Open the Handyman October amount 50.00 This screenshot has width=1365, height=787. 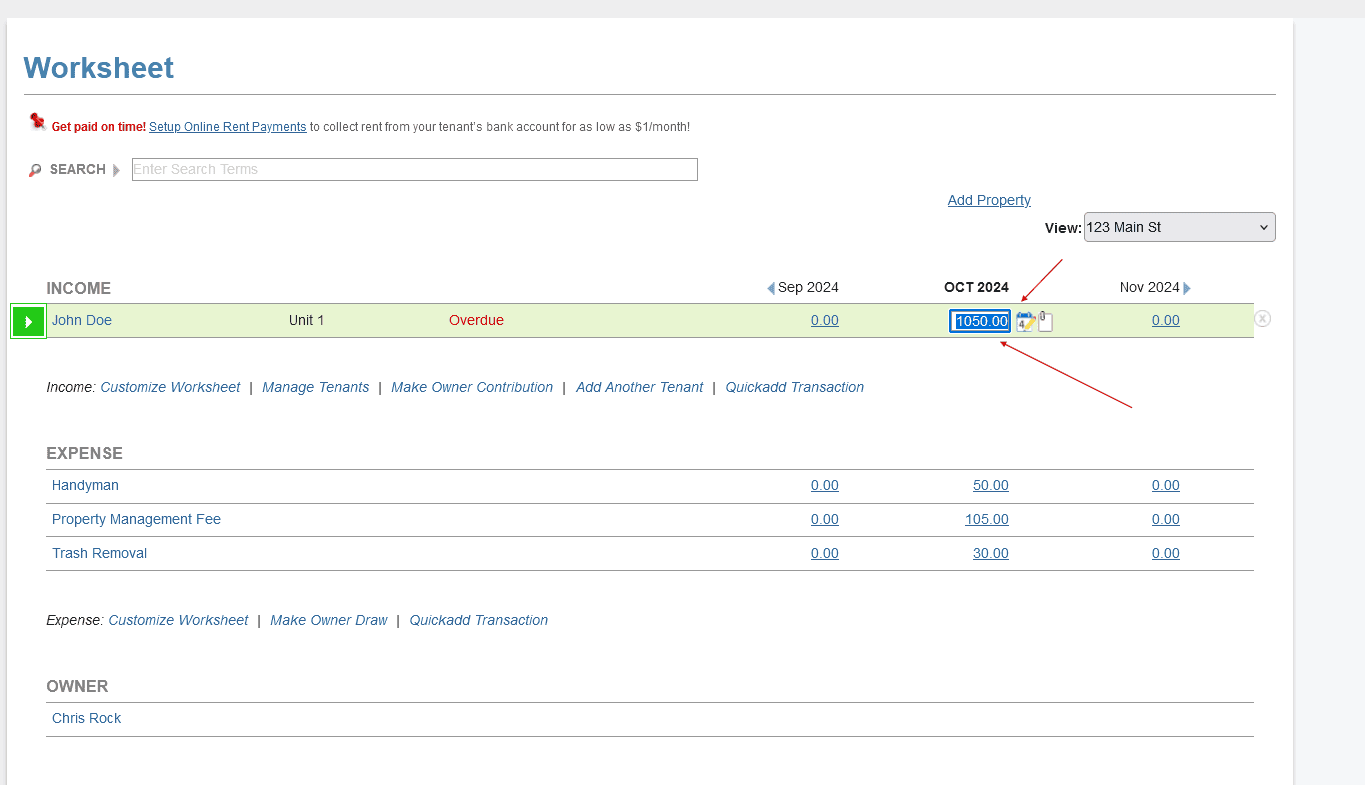click(x=990, y=485)
